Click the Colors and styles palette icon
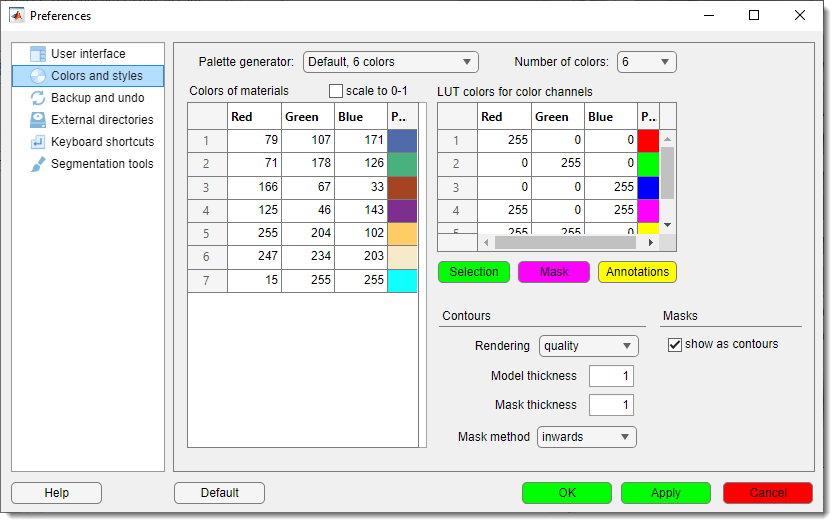The width and height of the screenshot is (836, 525). 38,76
